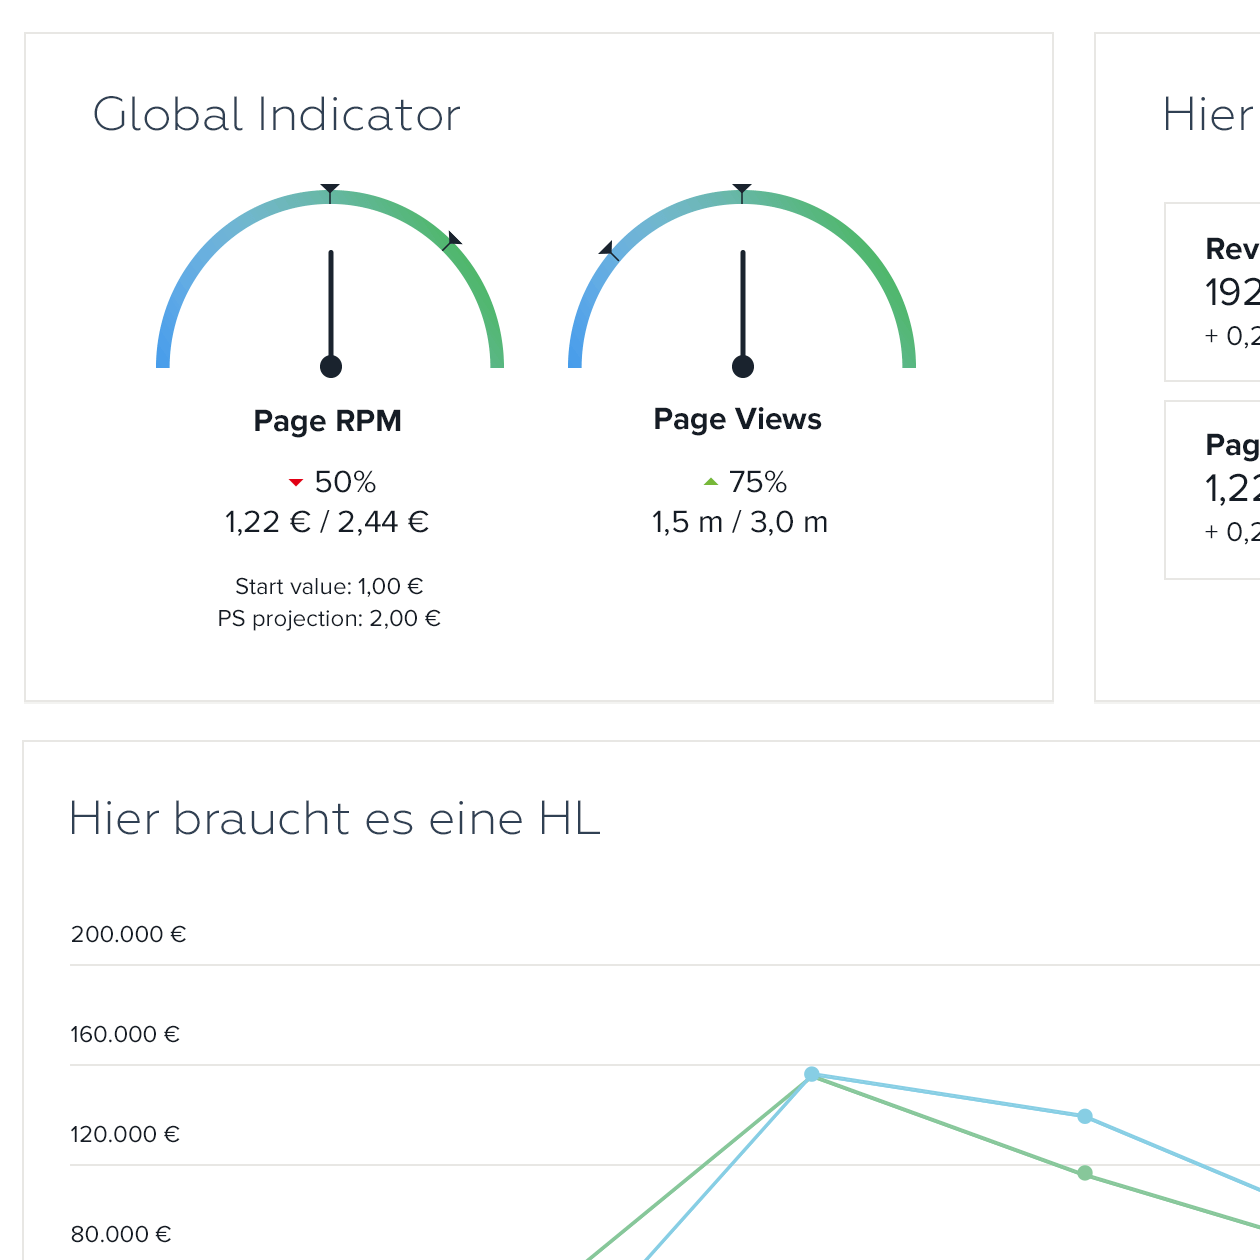Select the blue data point at the chart peak

click(812, 1074)
